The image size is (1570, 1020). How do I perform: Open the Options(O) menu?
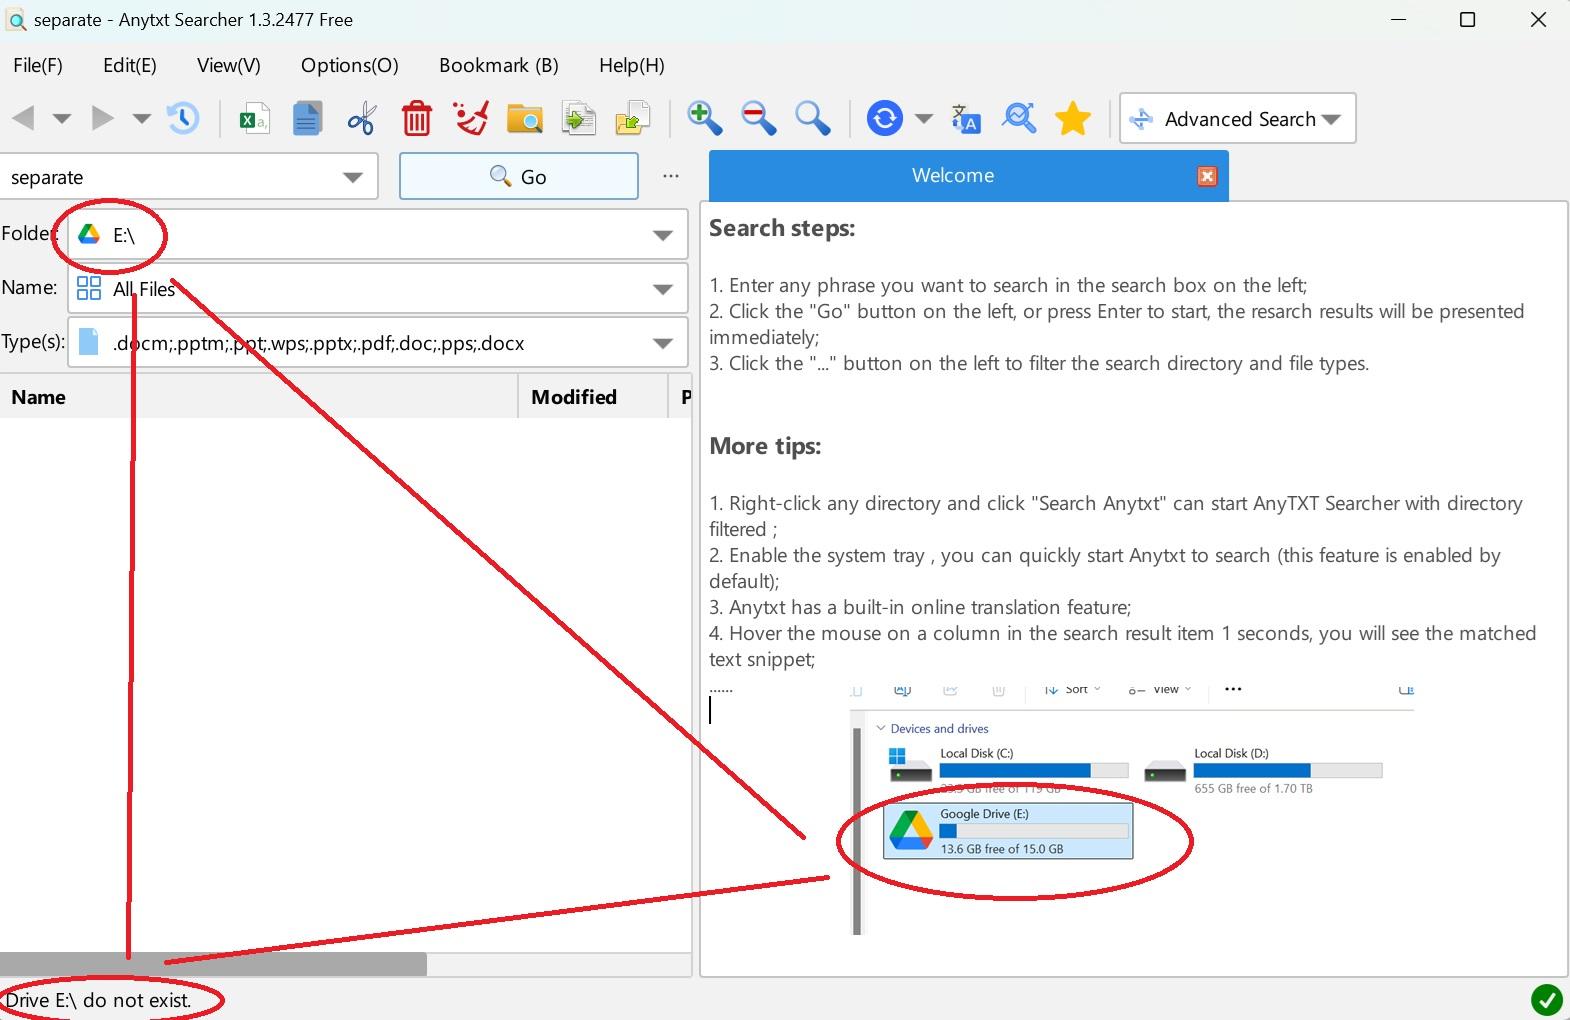pos(349,65)
